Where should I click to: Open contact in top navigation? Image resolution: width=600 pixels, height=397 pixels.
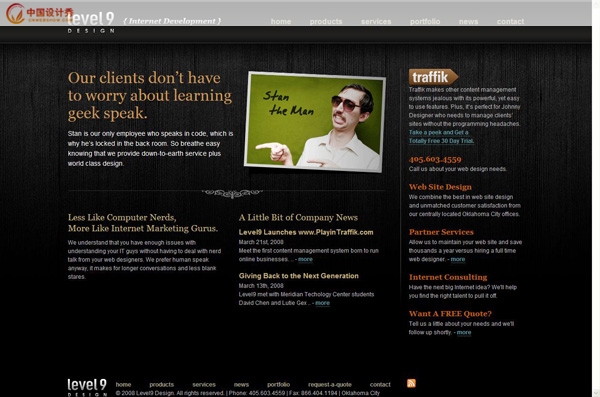tap(510, 21)
